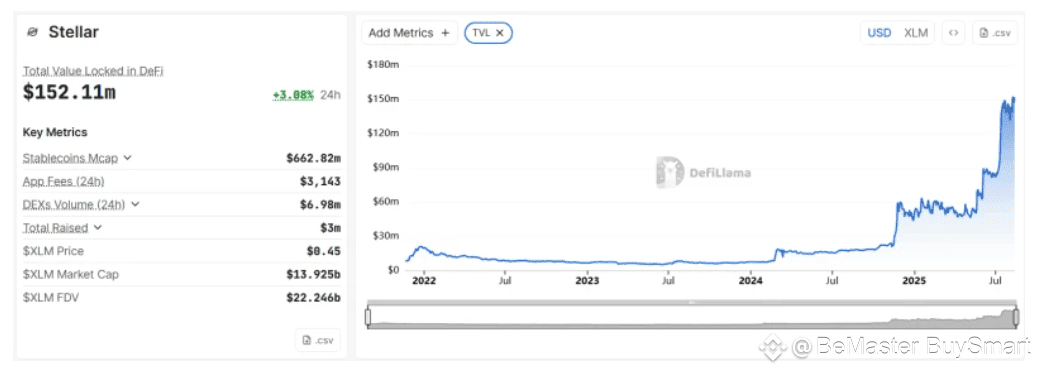This screenshot has width=1038, height=373.
Task: Click the mini chart navigator track
Action: pos(692,317)
